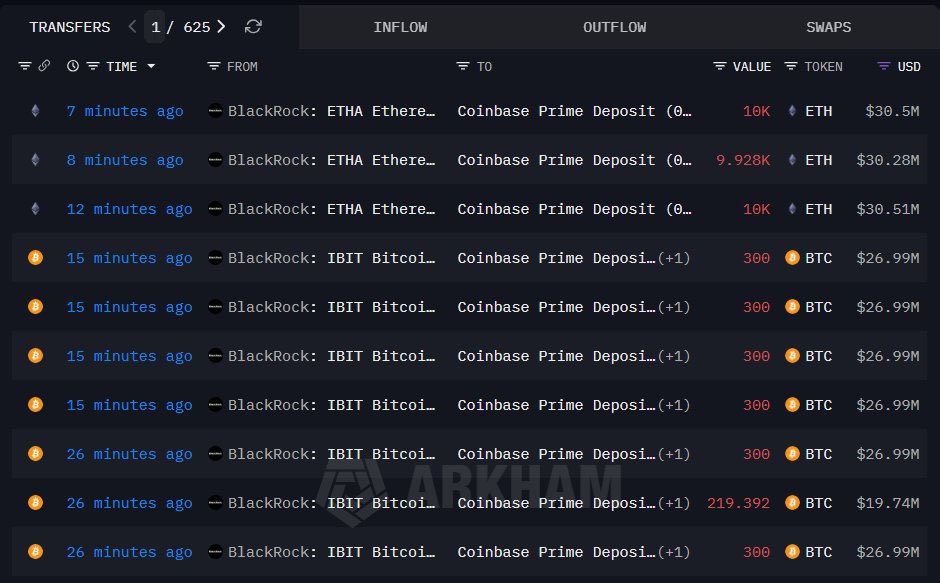The image size is (940, 583).
Task: Click the next page chevron
Action: point(222,27)
